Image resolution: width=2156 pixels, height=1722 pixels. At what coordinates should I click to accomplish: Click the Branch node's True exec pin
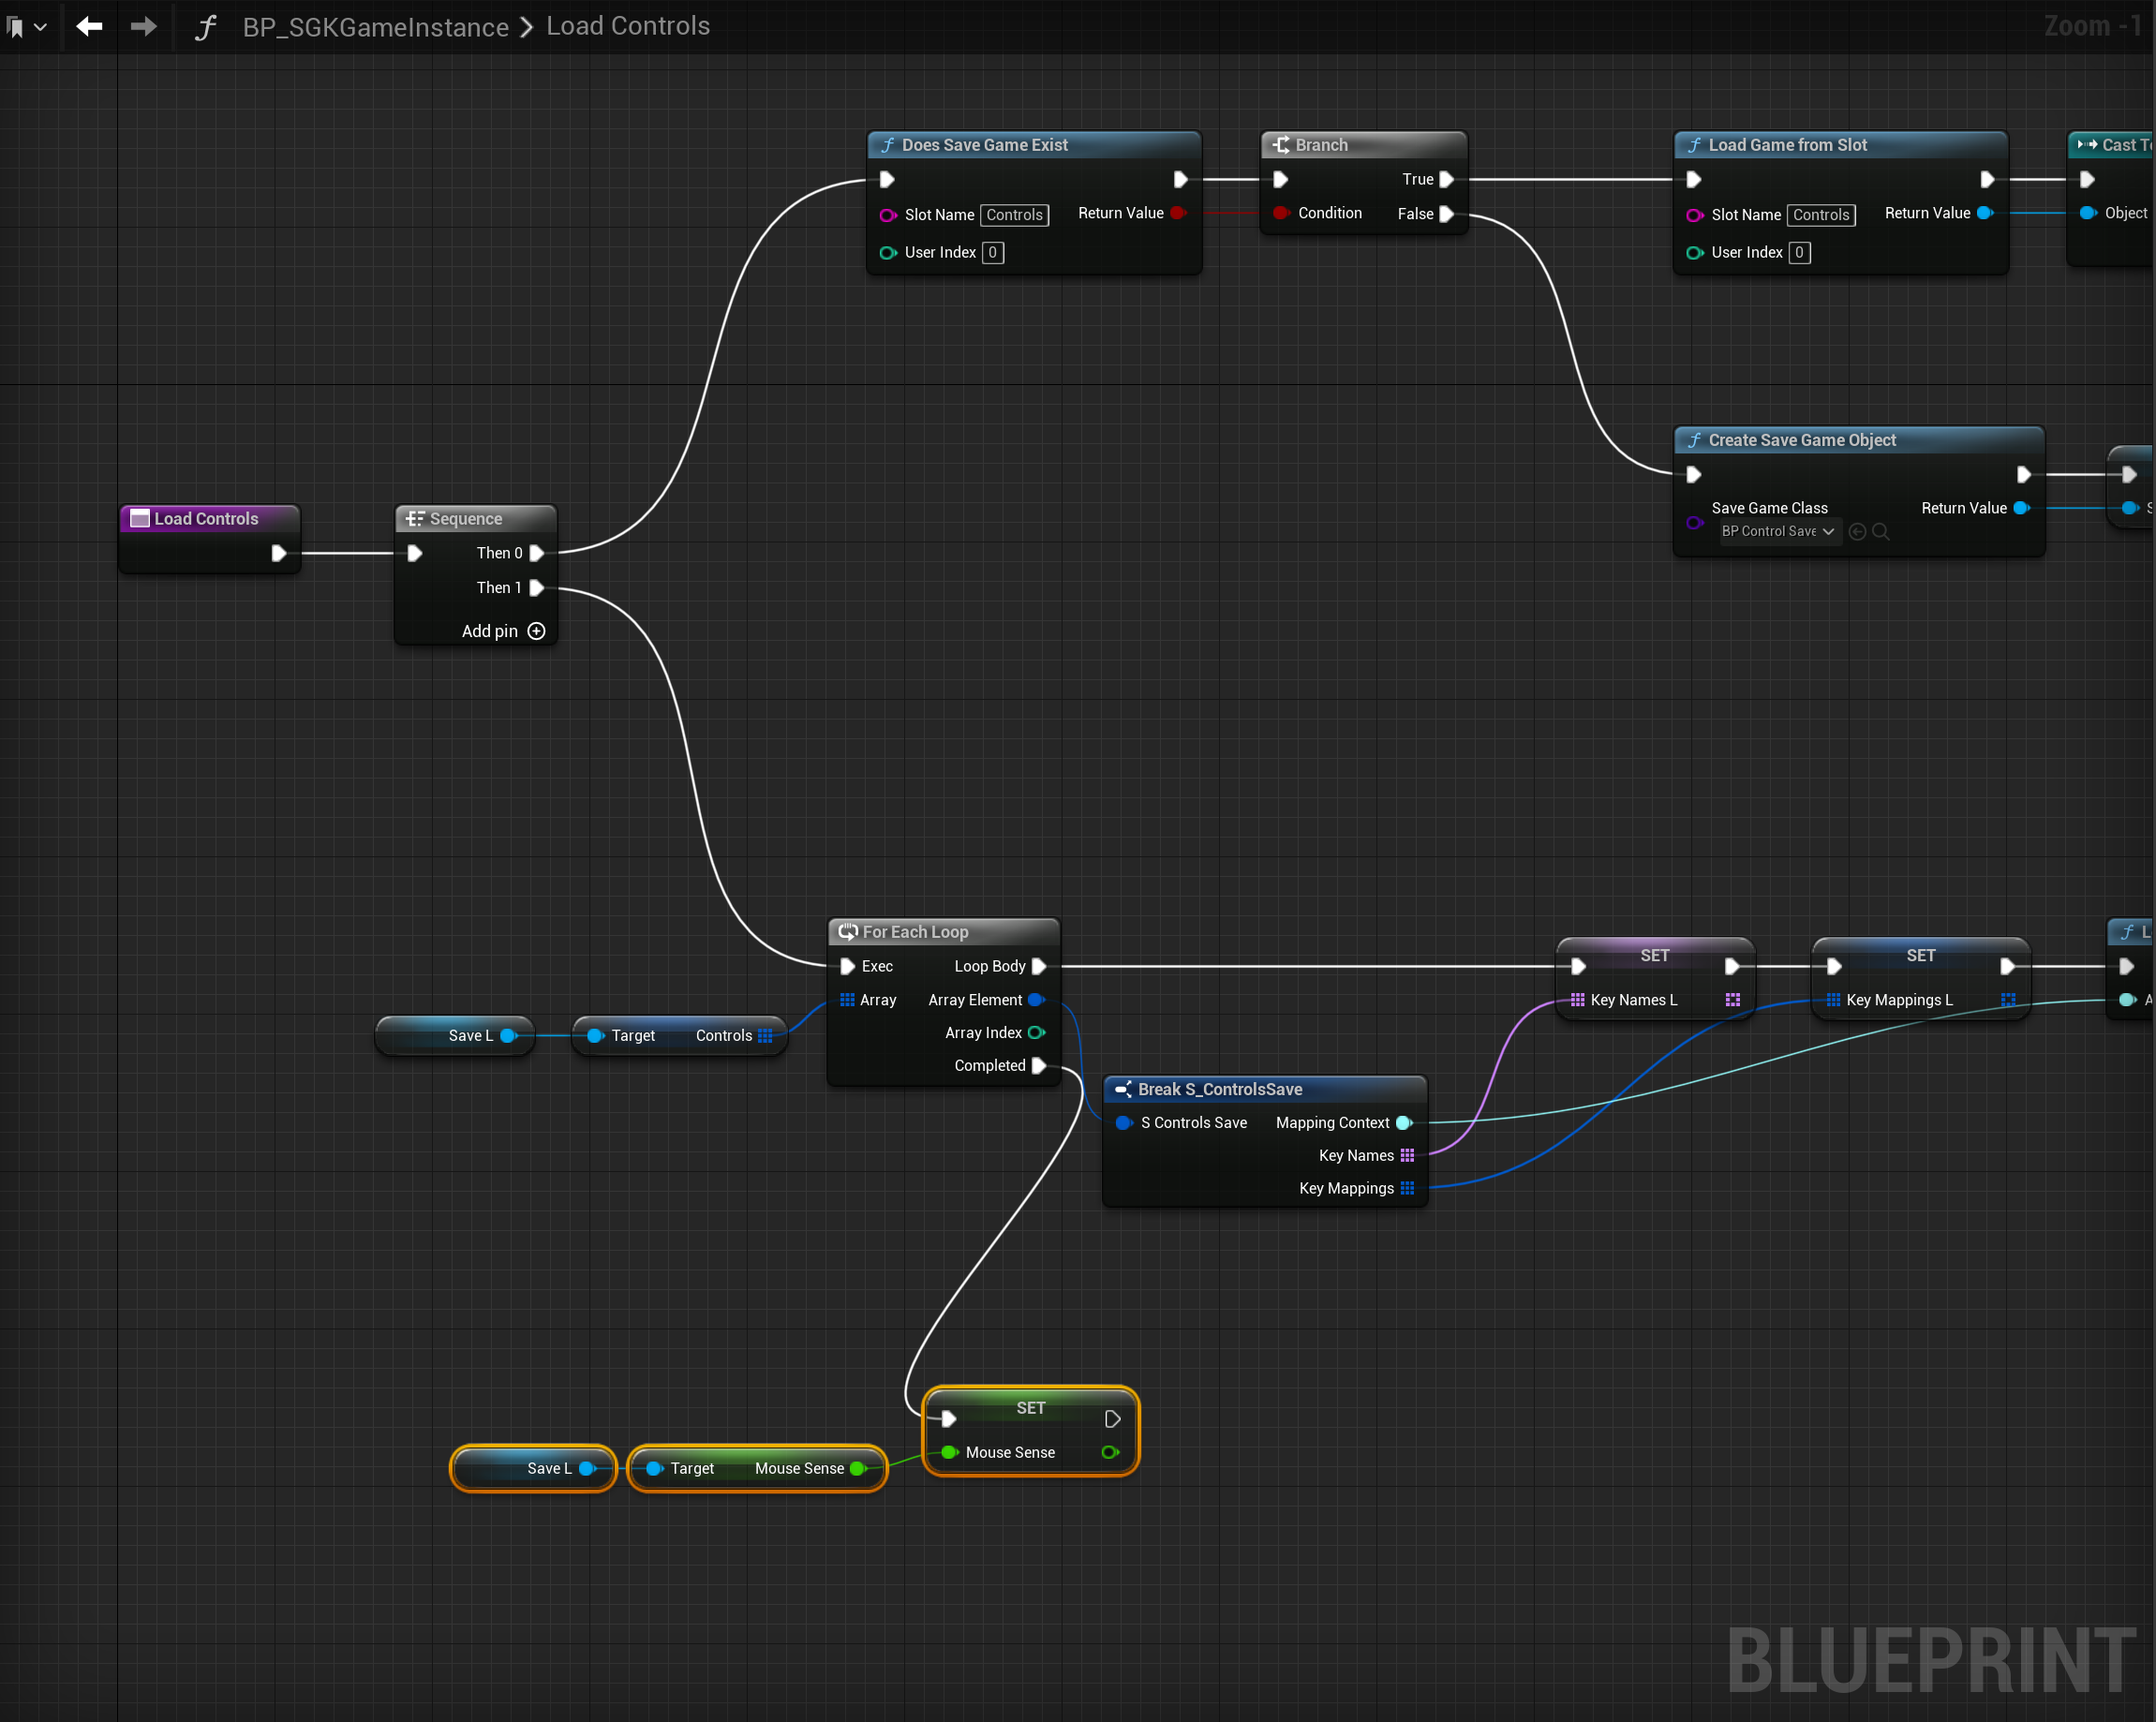(x=1446, y=180)
